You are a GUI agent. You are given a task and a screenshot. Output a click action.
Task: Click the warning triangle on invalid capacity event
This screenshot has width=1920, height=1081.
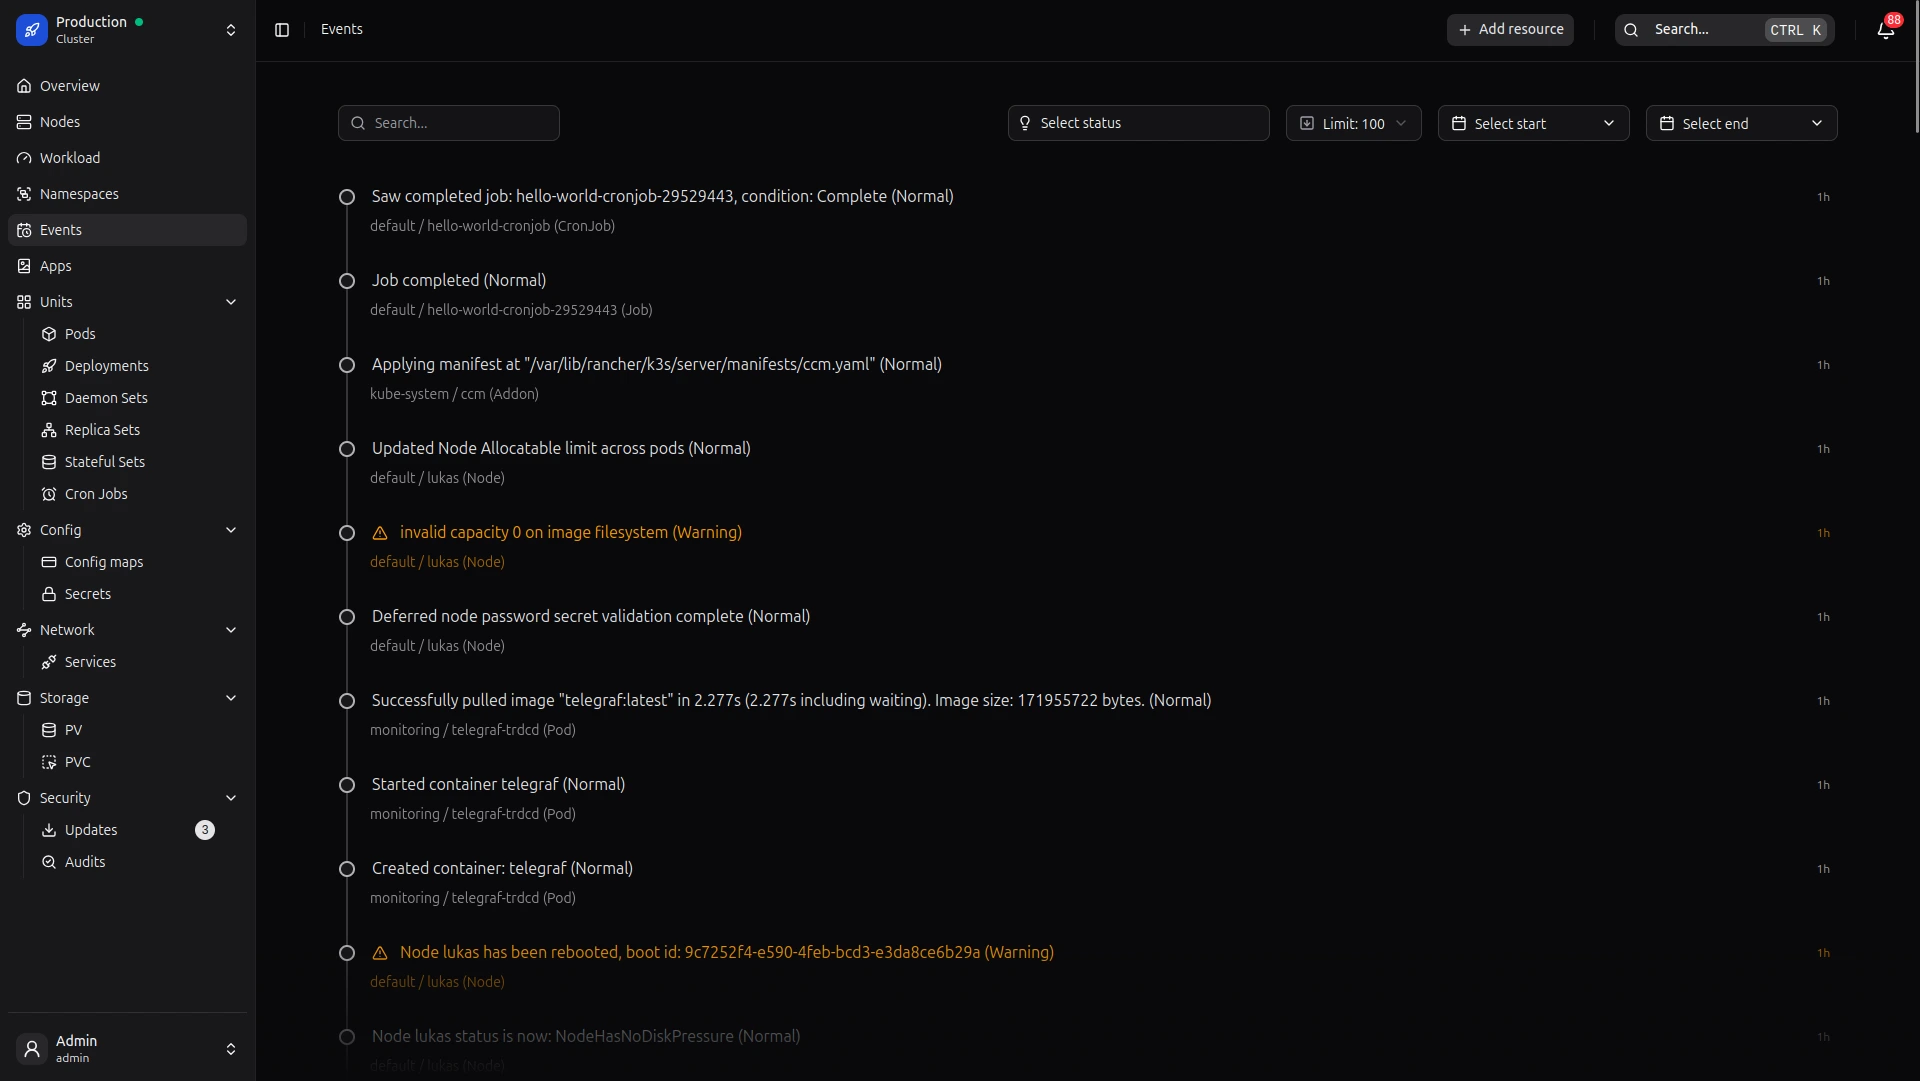[380, 533]
